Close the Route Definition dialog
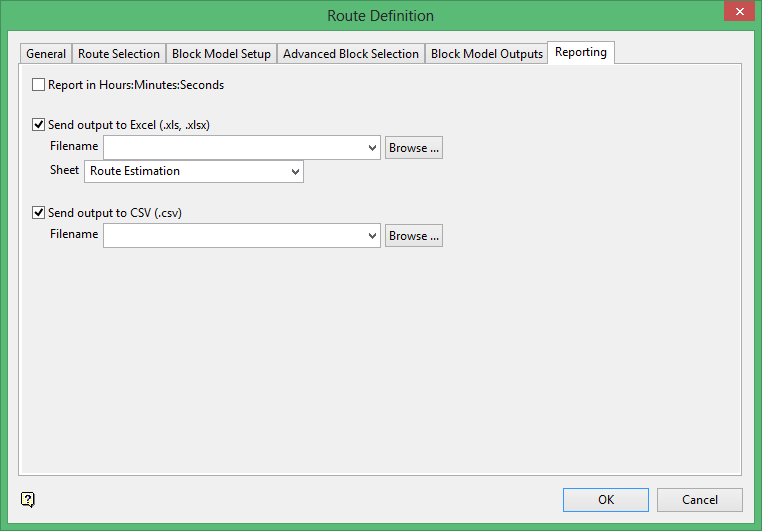The height and width of the screenshot is (531, 762). tap(737, 13)
